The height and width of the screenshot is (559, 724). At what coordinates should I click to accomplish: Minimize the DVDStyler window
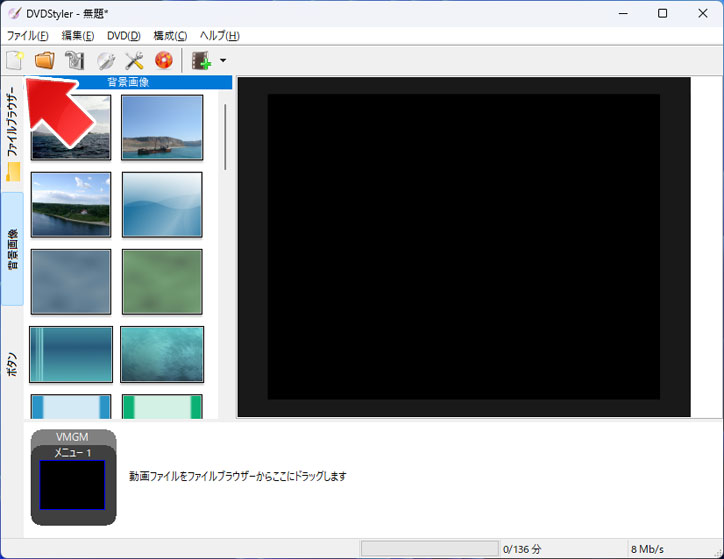623,13
